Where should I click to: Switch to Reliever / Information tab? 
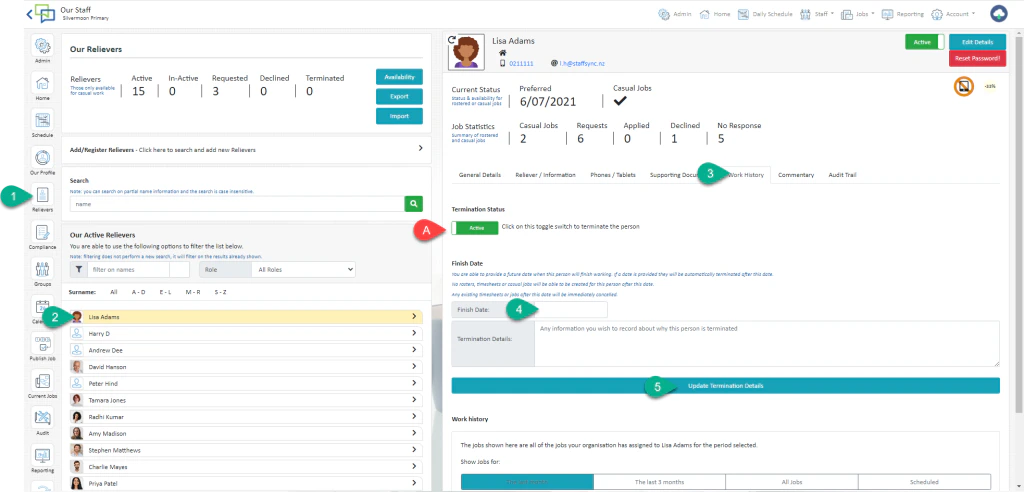(x=545, y=175)
